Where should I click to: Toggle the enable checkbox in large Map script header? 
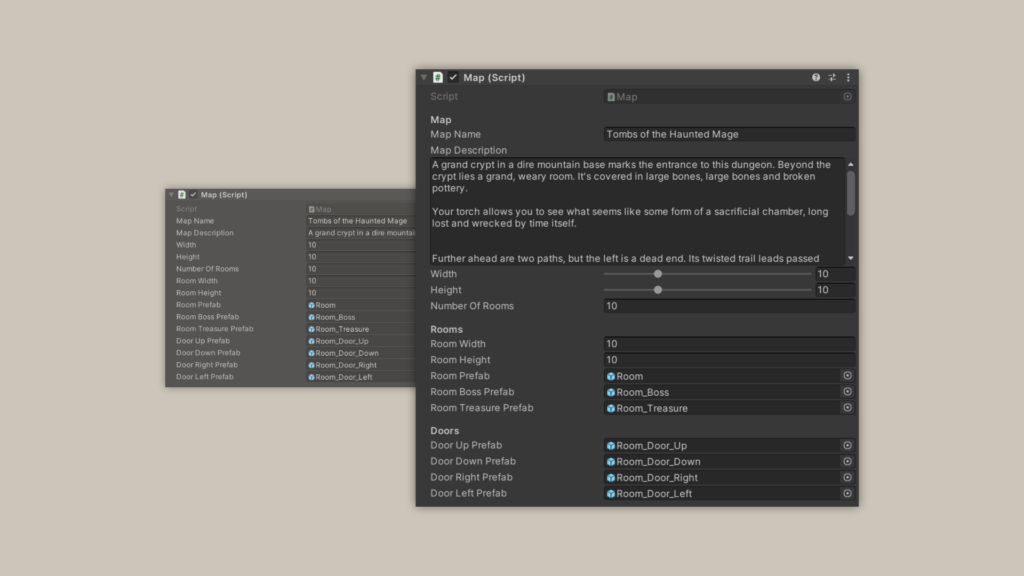453,77
